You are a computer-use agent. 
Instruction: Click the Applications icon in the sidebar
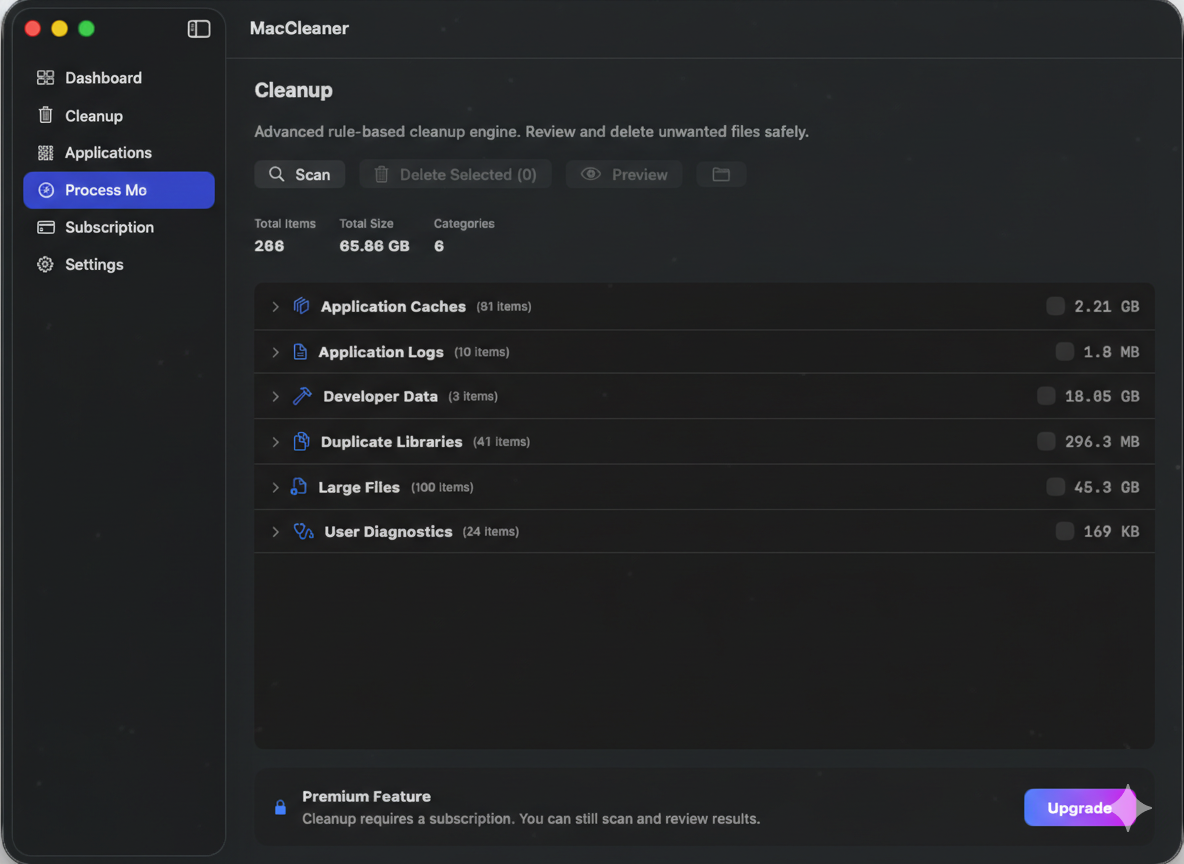coord(44,152)
